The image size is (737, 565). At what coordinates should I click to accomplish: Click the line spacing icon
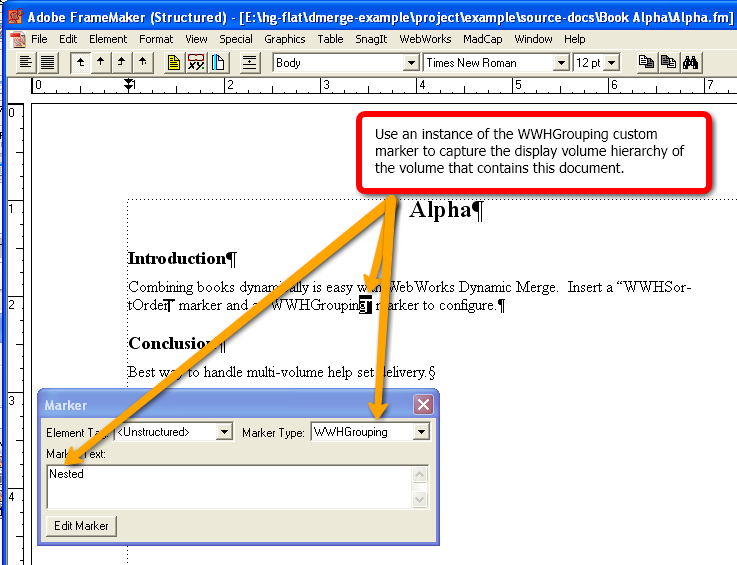click(x=249, y=63)
